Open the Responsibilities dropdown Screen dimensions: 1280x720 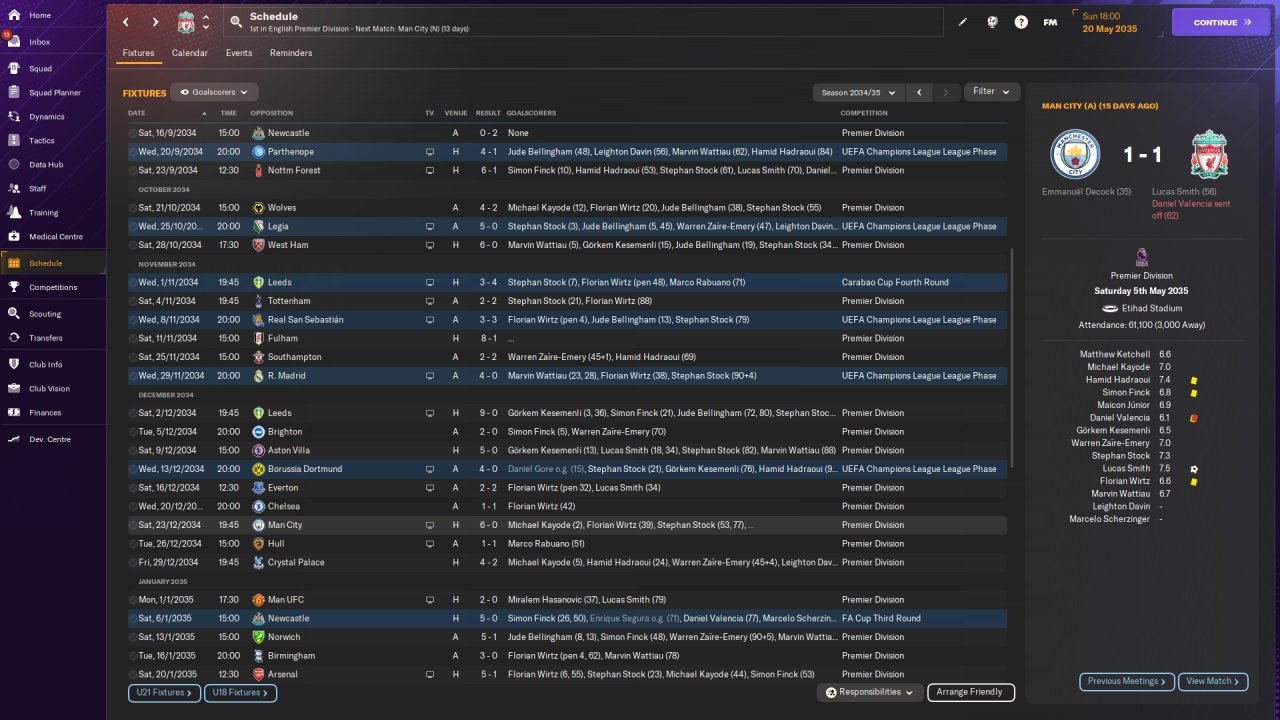pos(868,692)
